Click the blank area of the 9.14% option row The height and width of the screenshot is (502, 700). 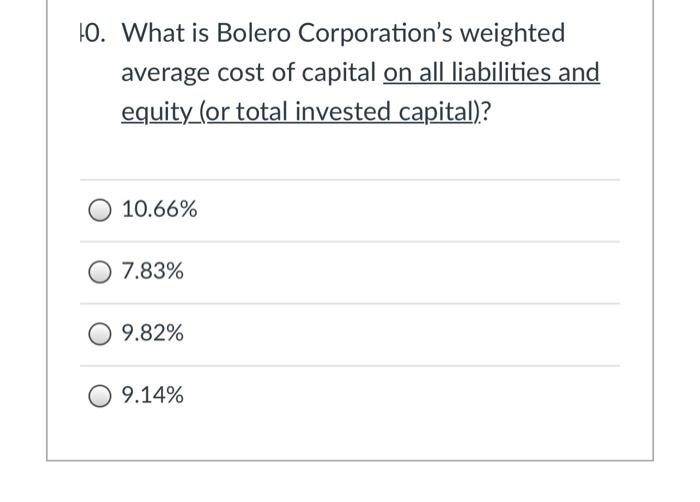(402, 396)
